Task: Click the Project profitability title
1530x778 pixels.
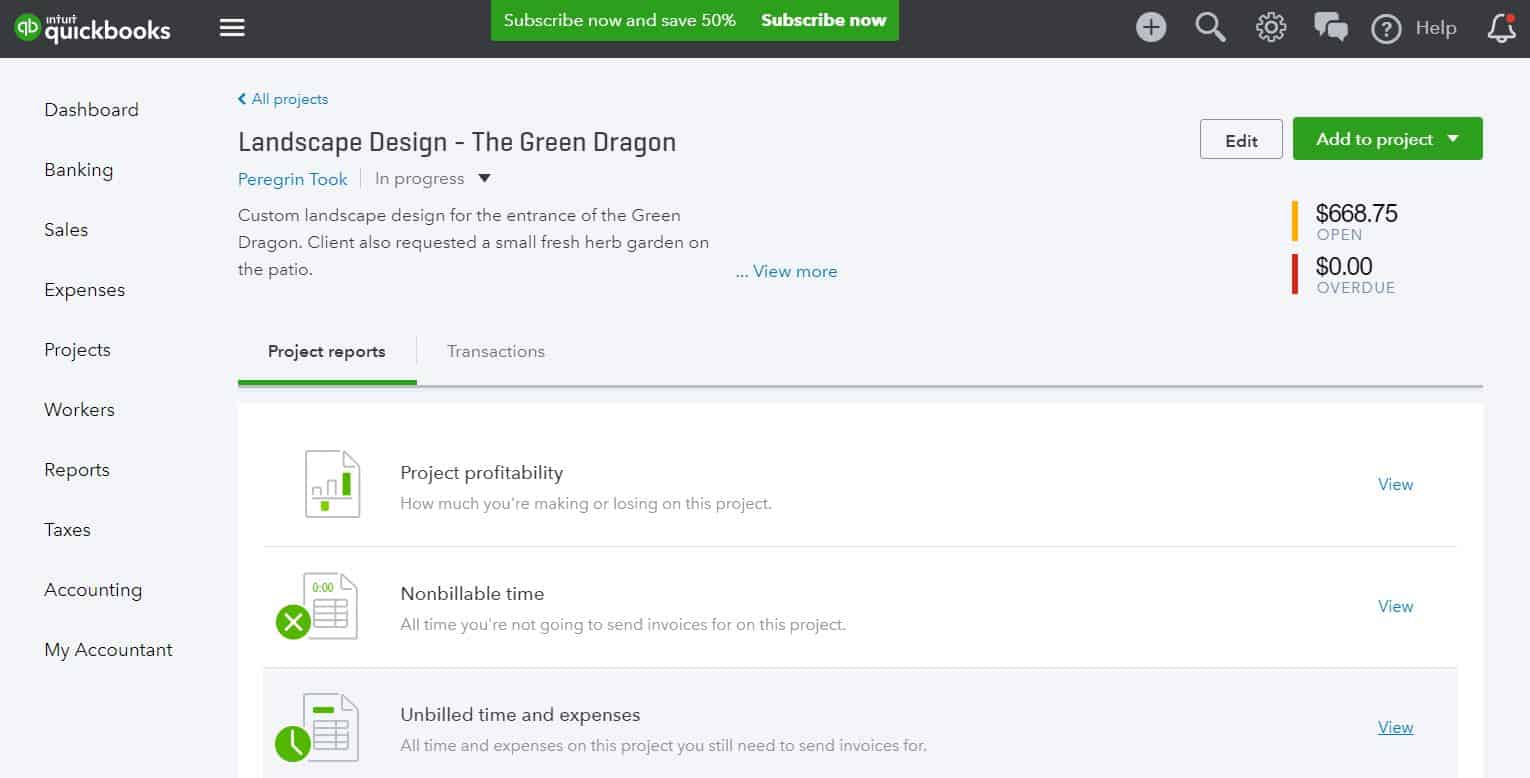Action: [x=482, y=472]
